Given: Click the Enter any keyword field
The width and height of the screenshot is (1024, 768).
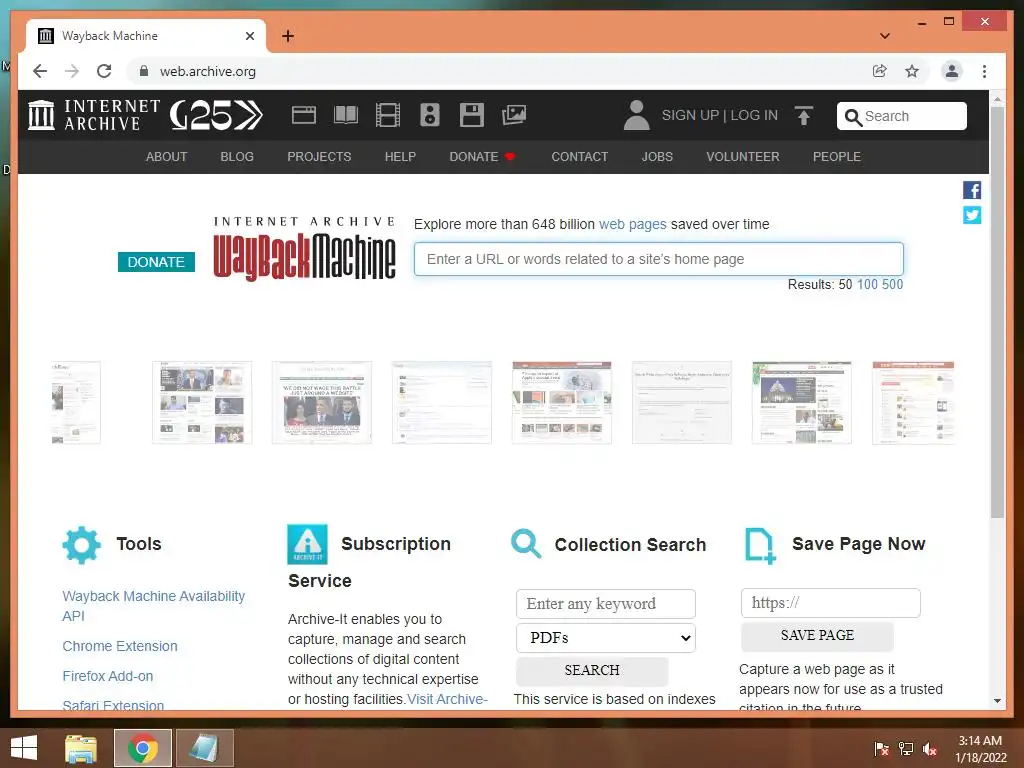Looking at the screenshot, I should click(x=605, y=604).
